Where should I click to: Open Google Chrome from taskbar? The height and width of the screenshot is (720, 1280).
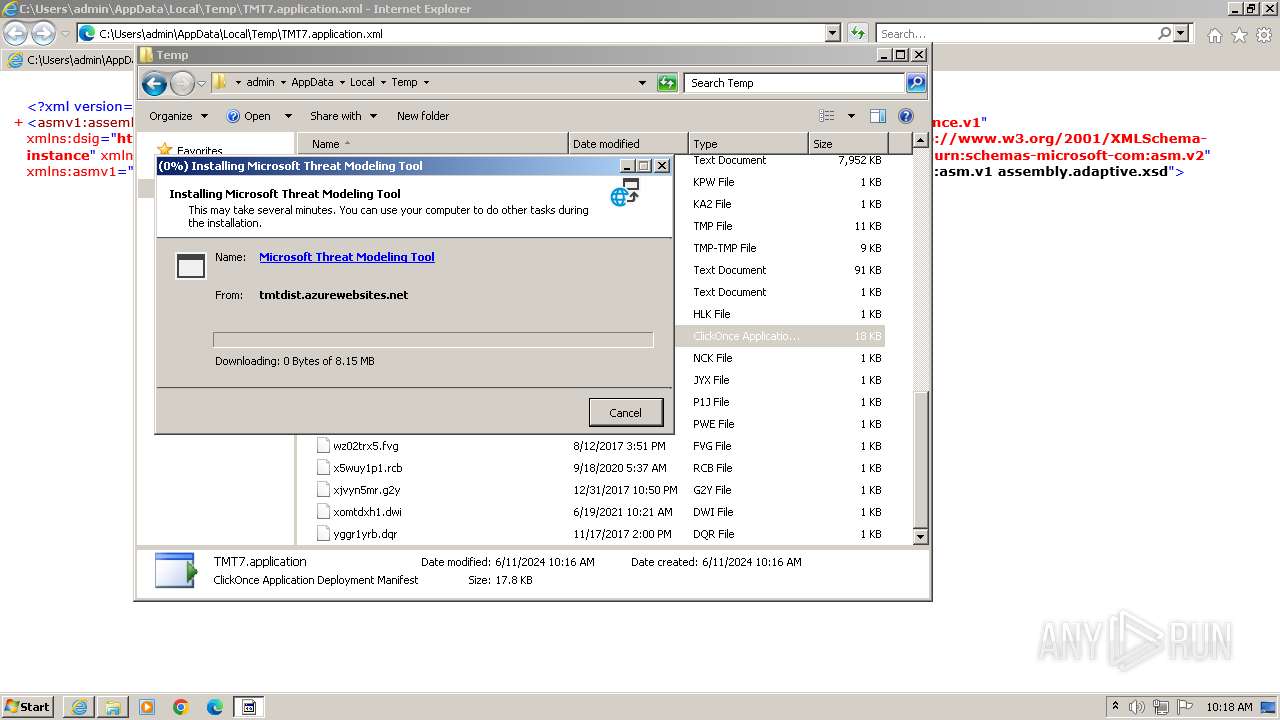click(181, 707)
